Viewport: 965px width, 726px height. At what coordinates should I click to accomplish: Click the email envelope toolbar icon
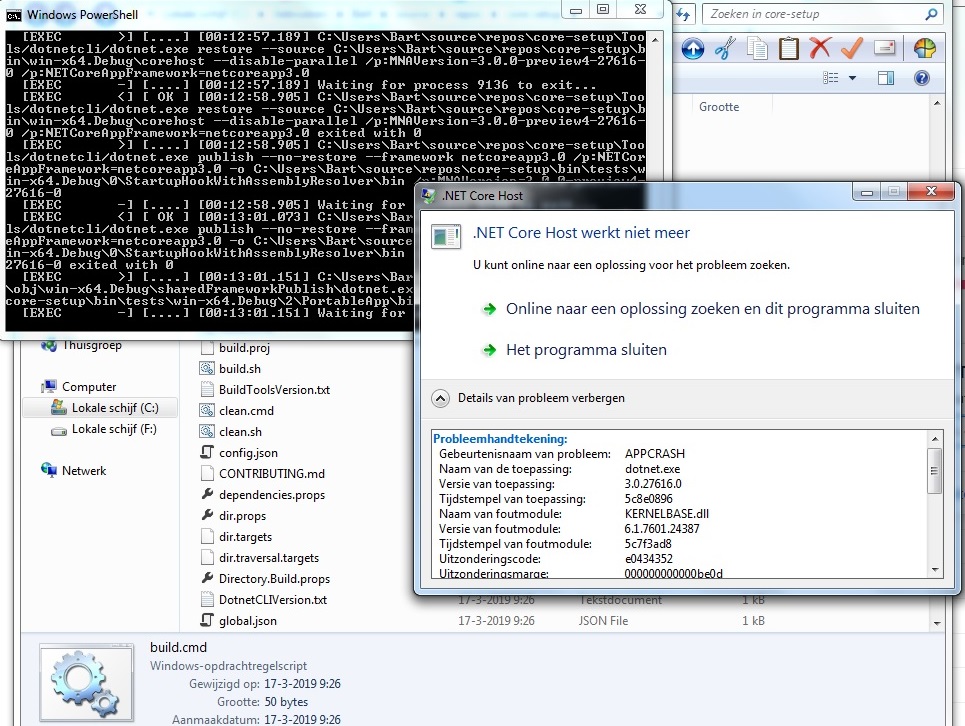[885, 49]
